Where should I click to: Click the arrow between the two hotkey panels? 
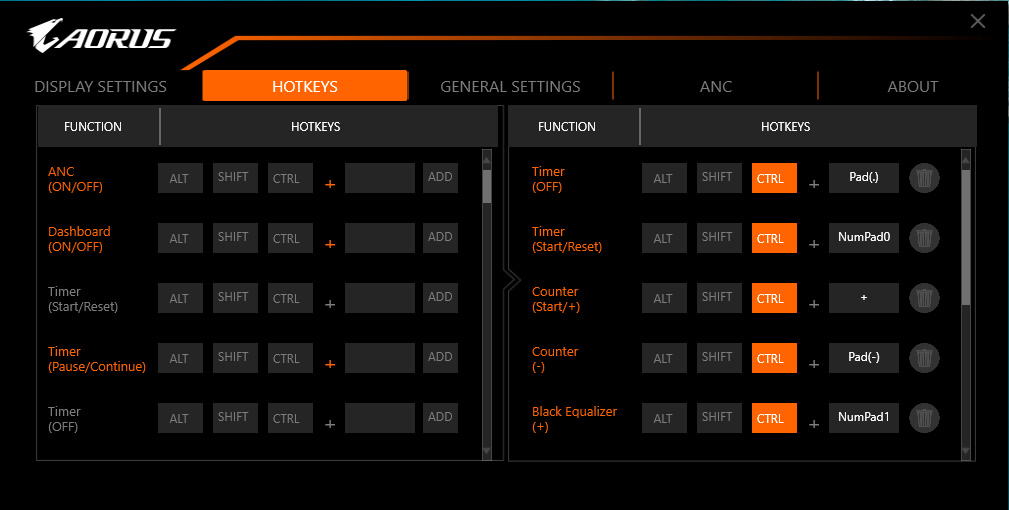pos(512,279)
